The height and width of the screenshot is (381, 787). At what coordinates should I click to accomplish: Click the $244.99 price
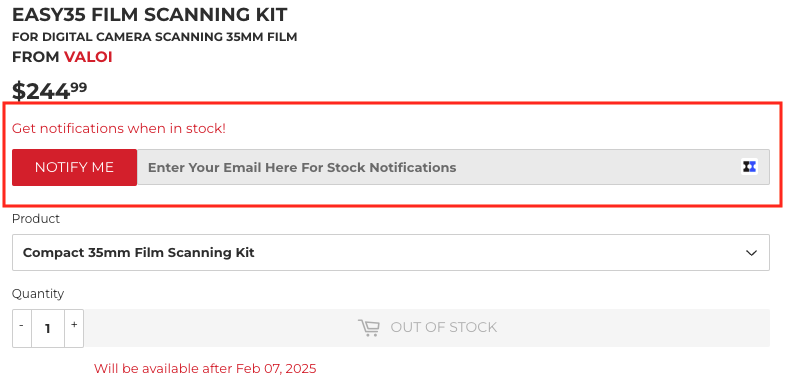coord(49,91)
